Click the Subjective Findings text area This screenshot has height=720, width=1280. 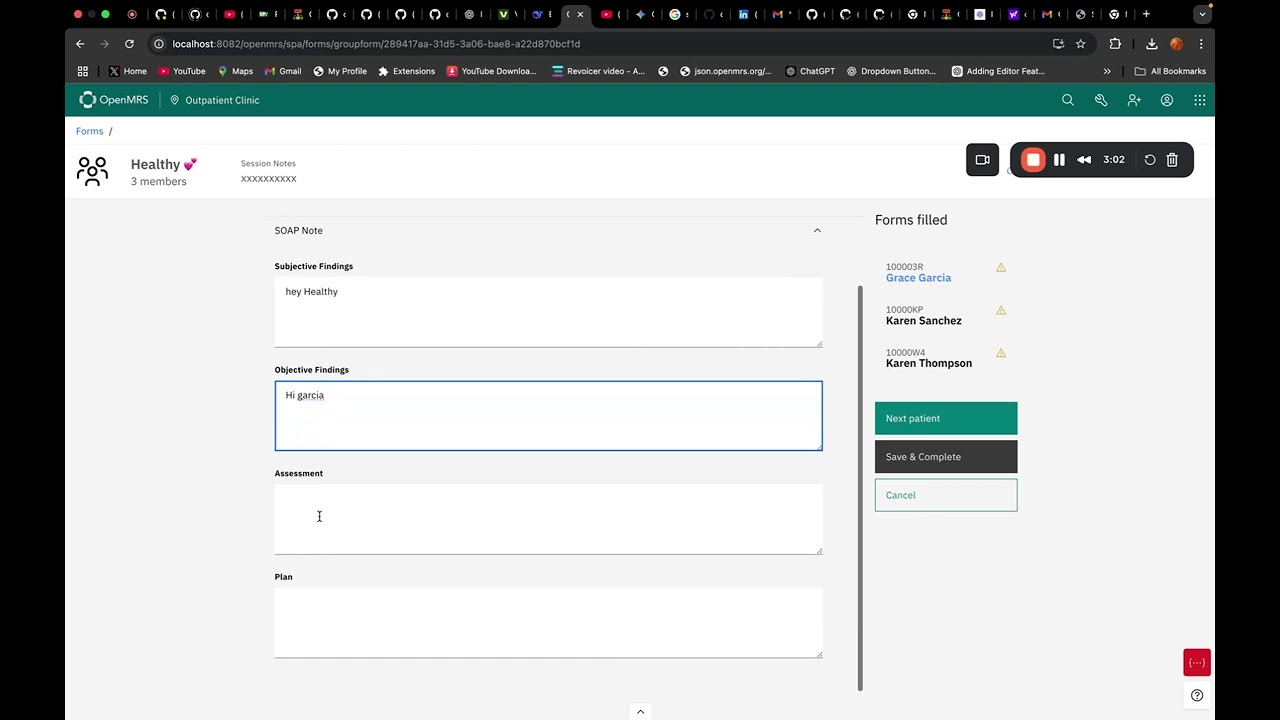coord(548,313)
